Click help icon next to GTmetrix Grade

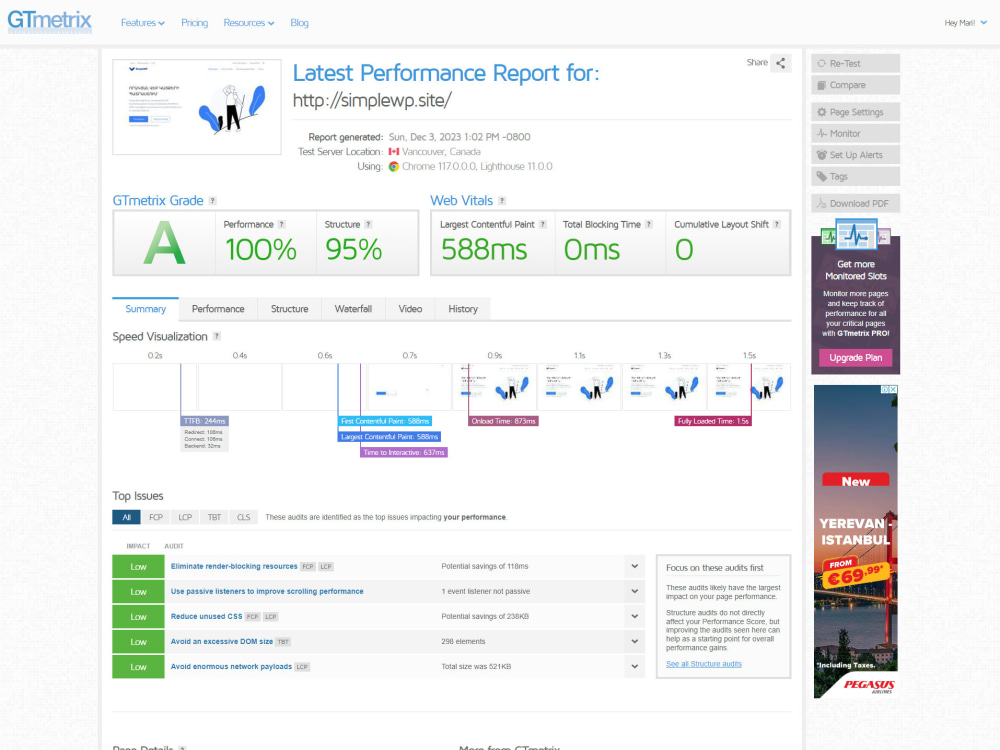212,201
